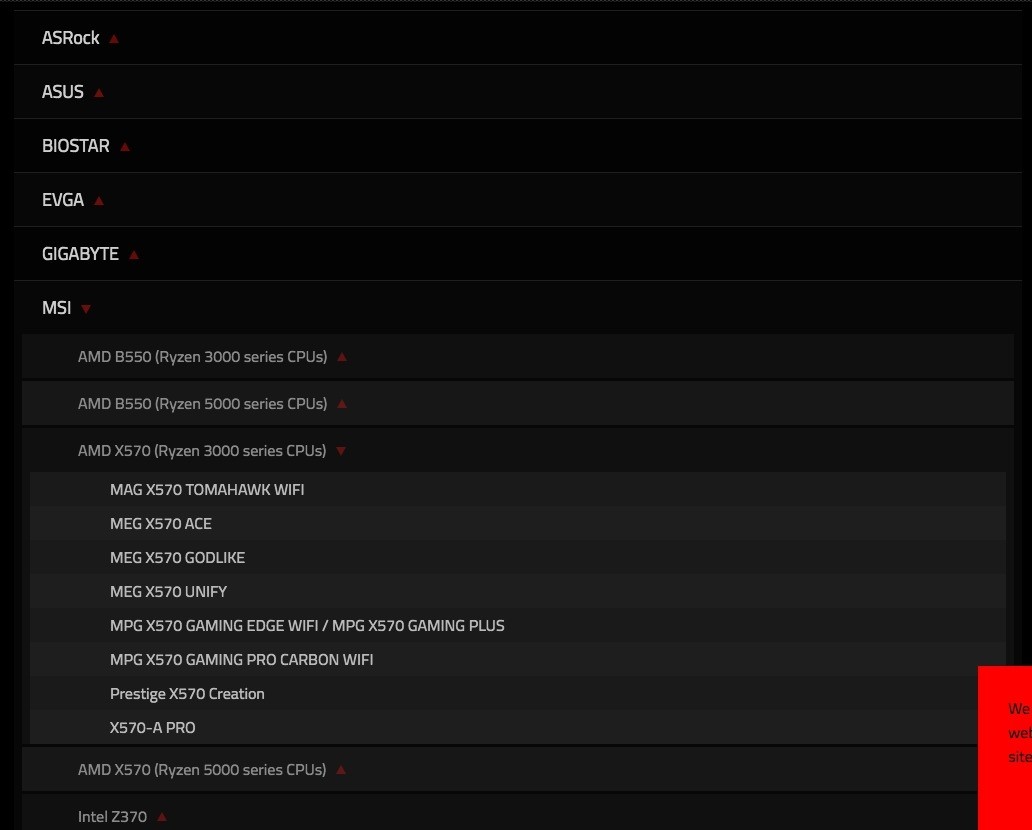The width and height of the screenshot is (1032, 830).
Task: Click the red arrow next to Intel Z370
Action: tap(162, 817)
